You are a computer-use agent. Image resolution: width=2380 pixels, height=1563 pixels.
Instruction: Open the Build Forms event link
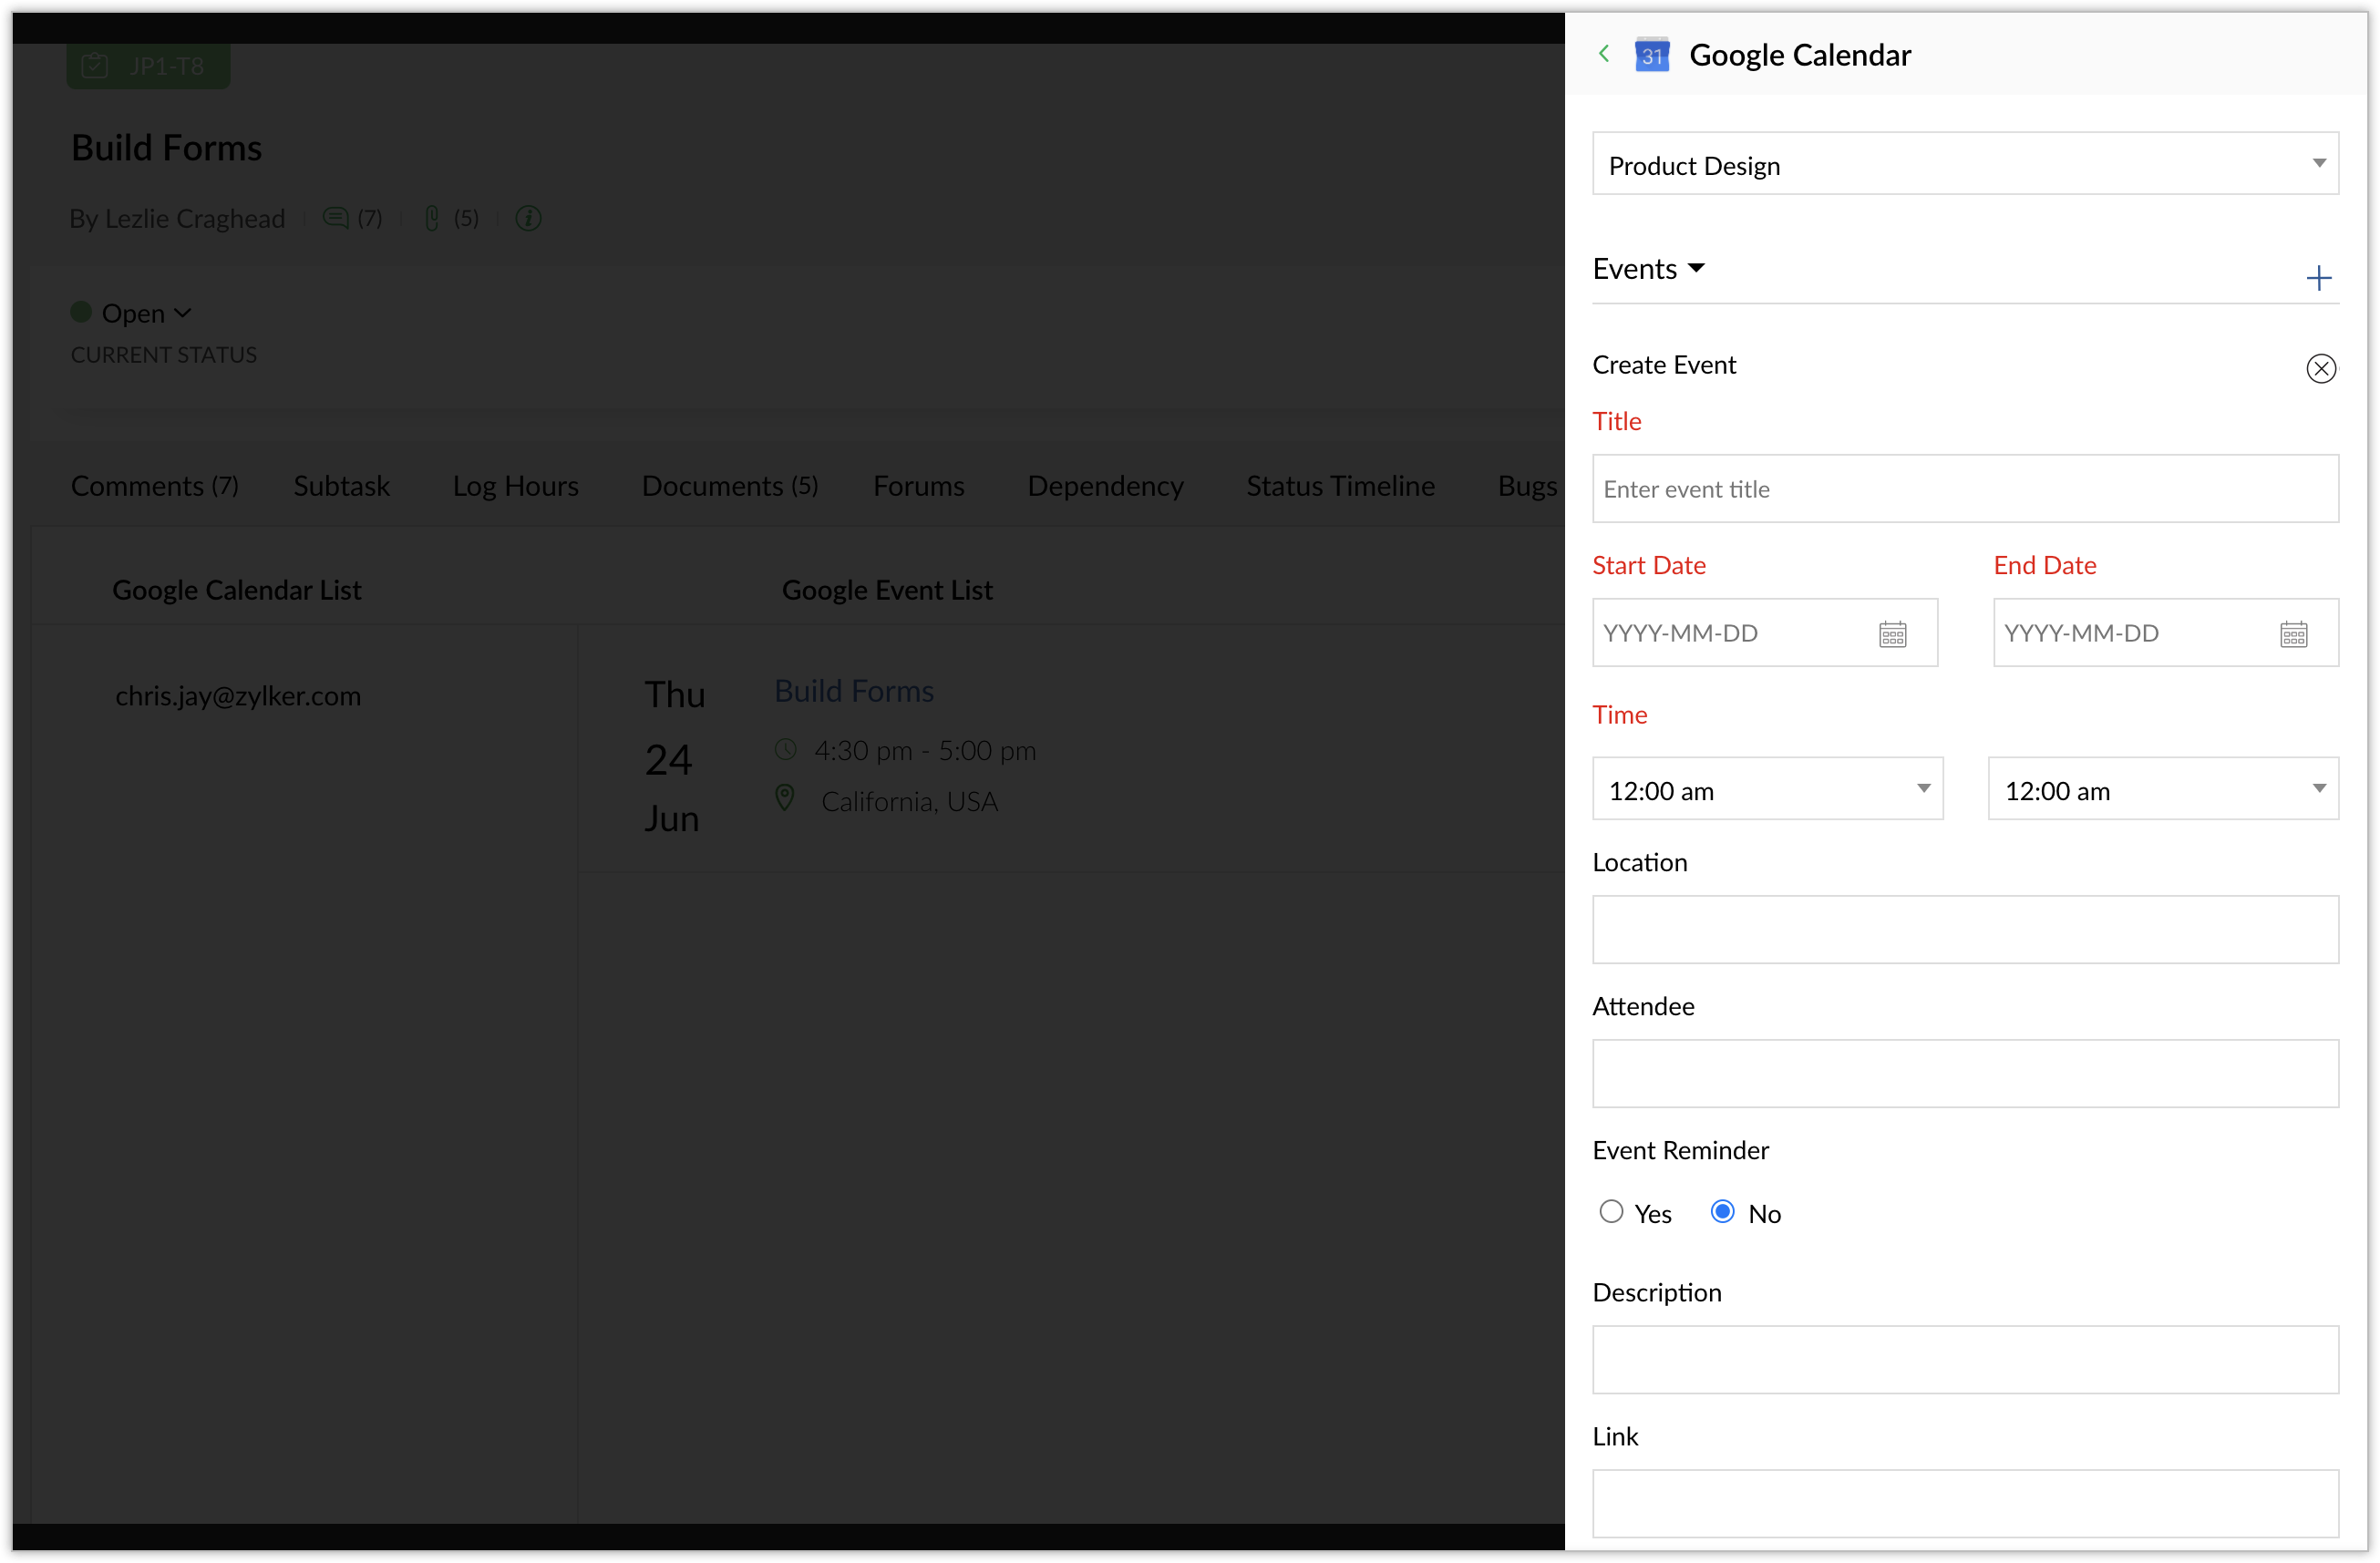click(x=854, y=691)
